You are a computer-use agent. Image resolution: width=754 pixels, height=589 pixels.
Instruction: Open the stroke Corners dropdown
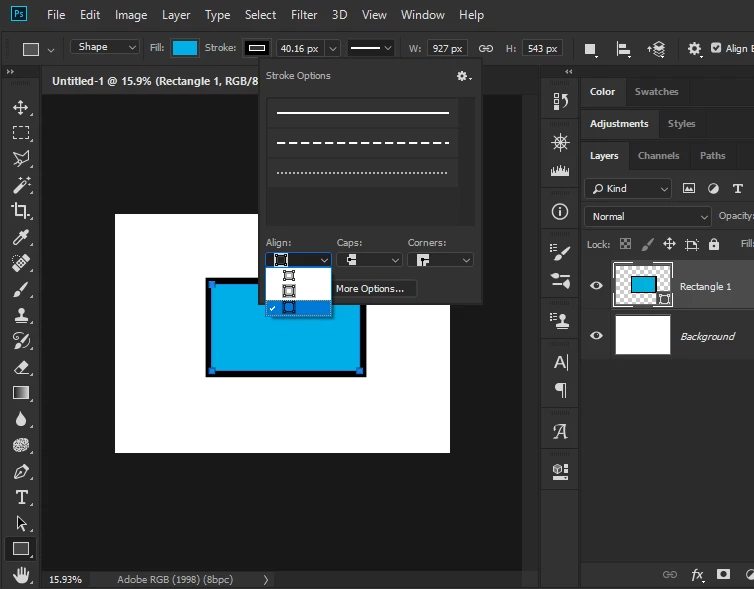pos(440,260)
